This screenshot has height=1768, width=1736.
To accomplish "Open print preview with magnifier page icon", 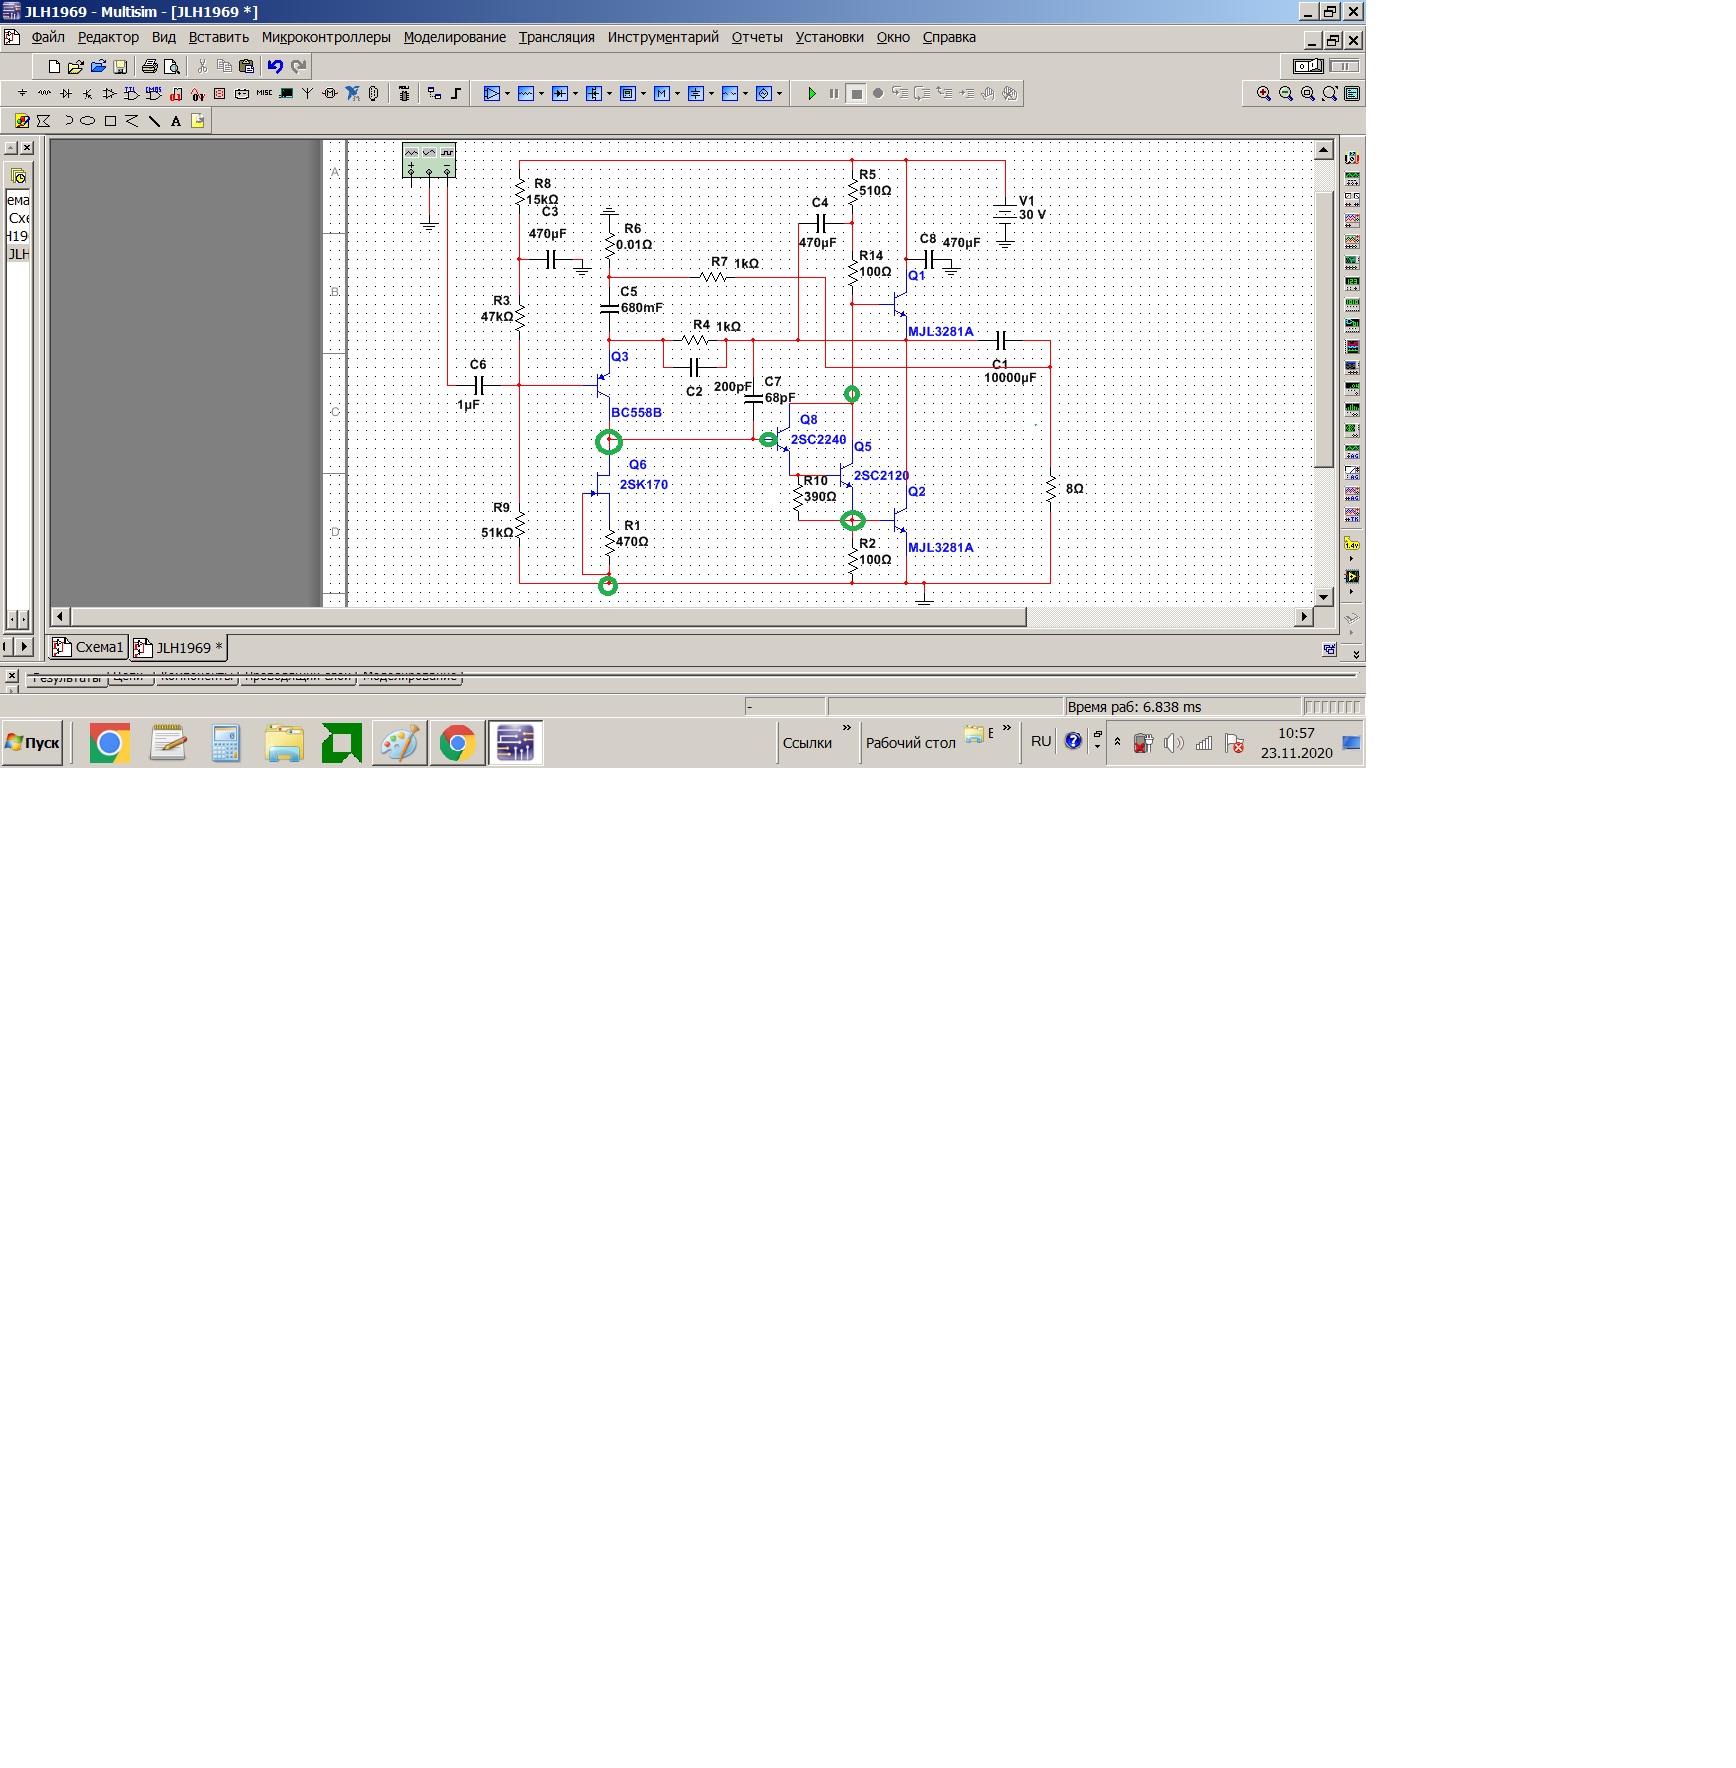I will [x=172, y=66].
